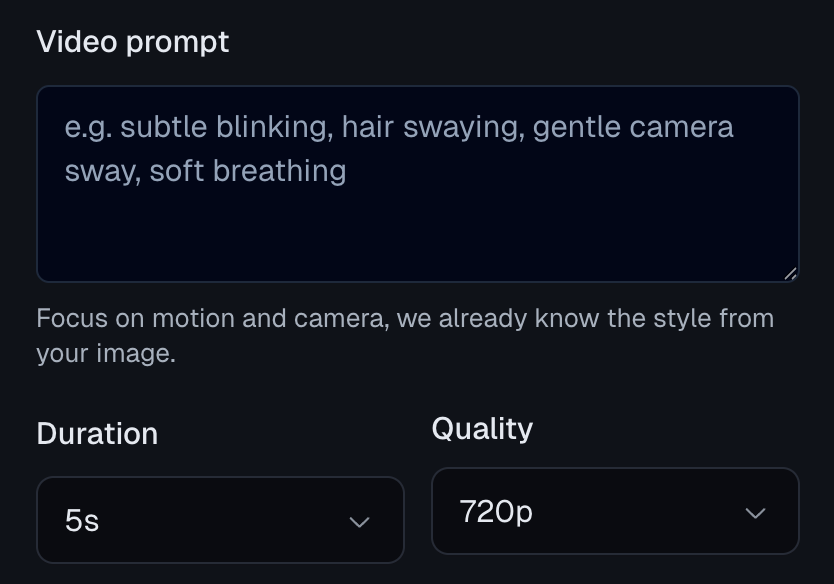Click the "5s" value in Duration
The image size is (834, 584).
tap(82, 521)
